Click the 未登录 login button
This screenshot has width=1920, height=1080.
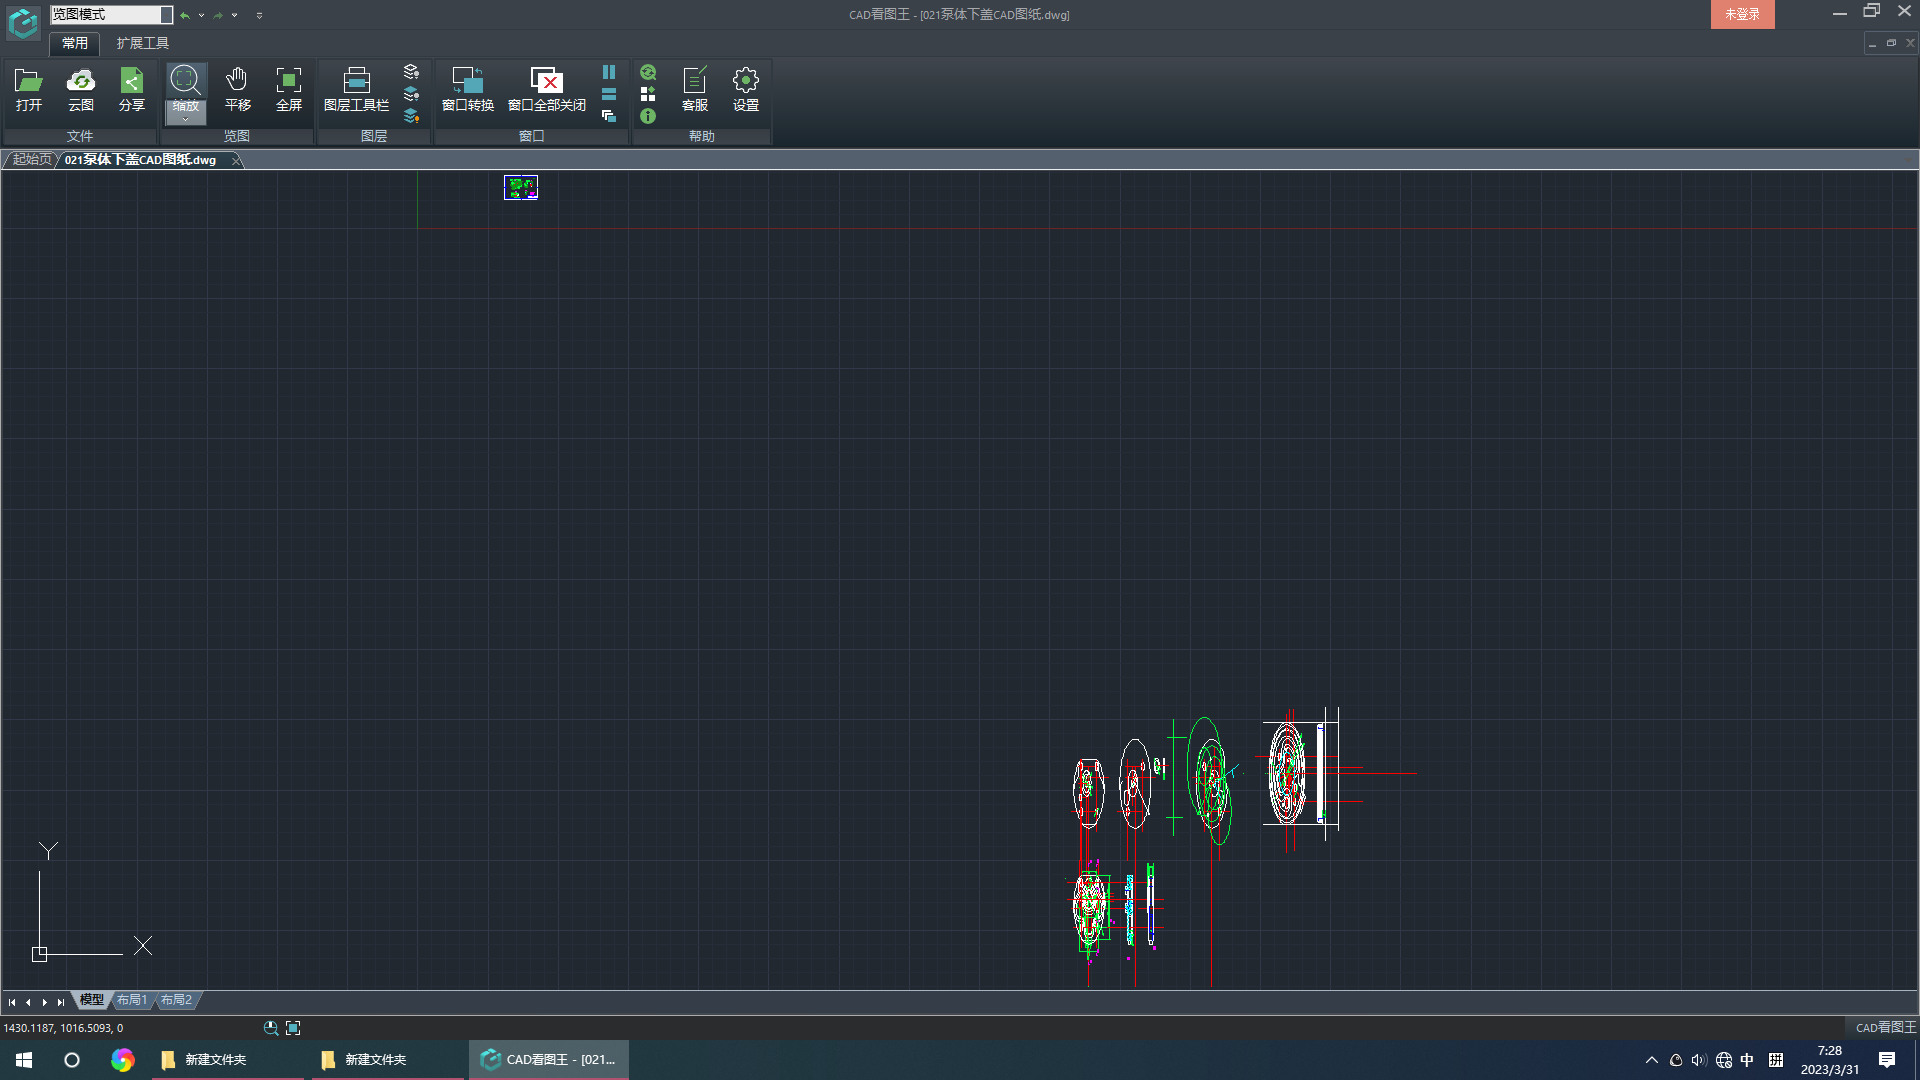[1742, 14]
